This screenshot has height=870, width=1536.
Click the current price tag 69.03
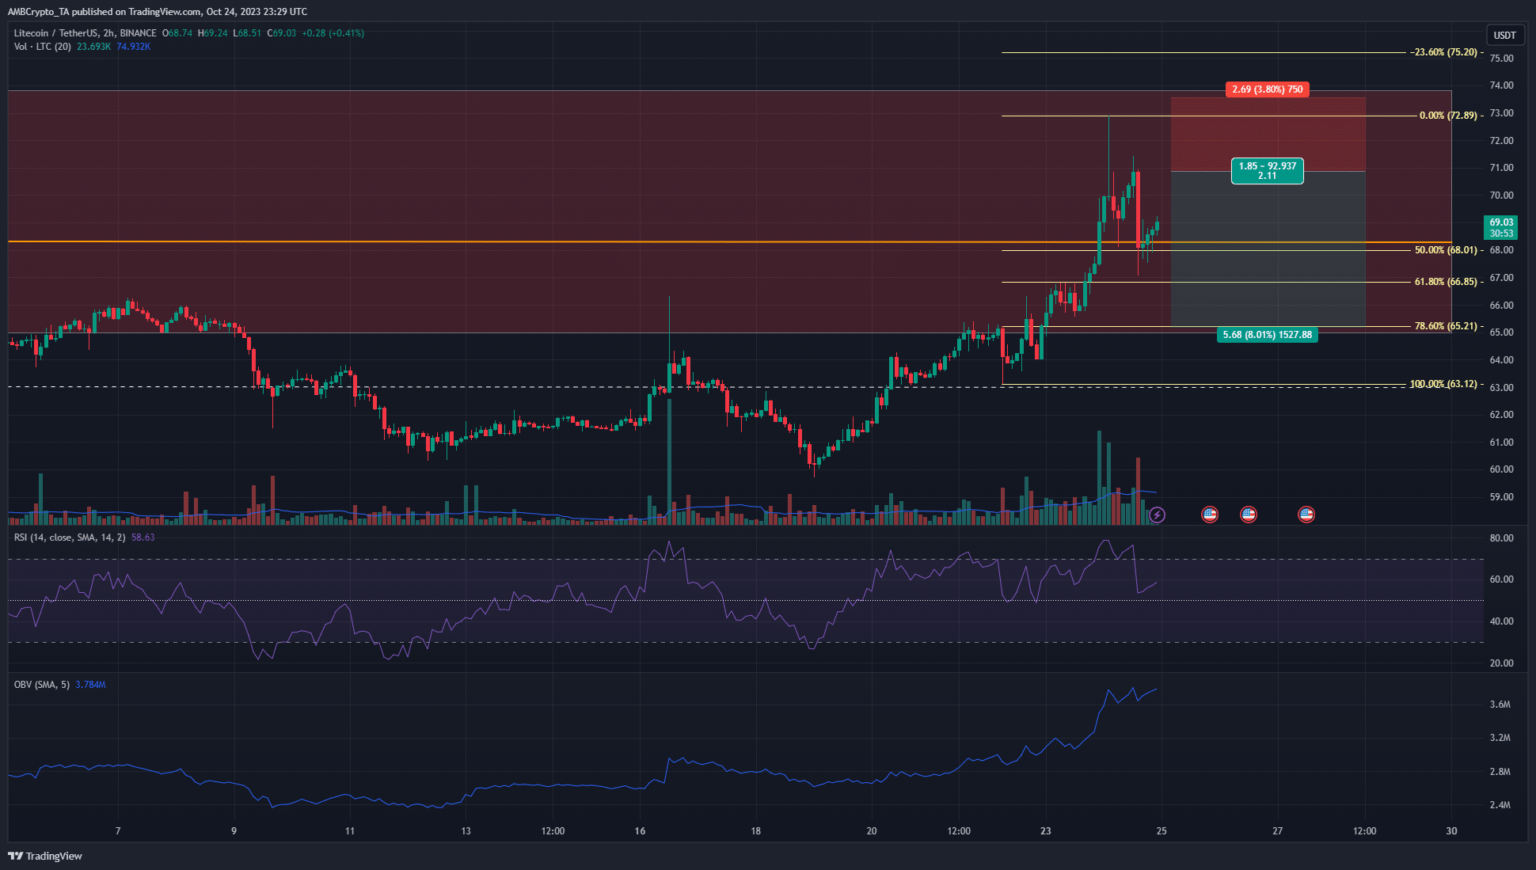coord(1501,227)
